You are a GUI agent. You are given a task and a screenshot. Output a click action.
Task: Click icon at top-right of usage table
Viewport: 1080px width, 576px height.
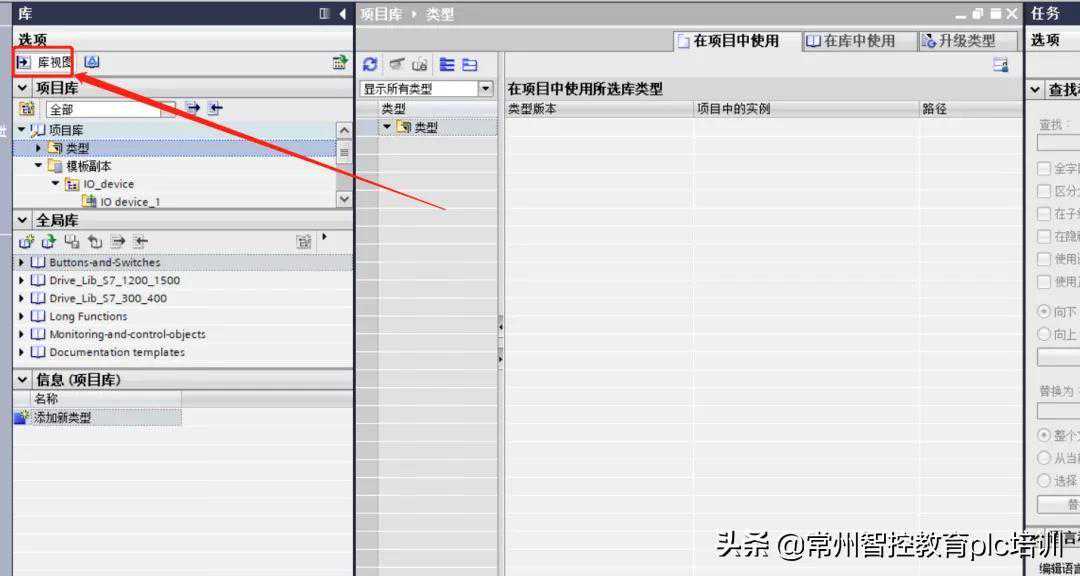1000,65
